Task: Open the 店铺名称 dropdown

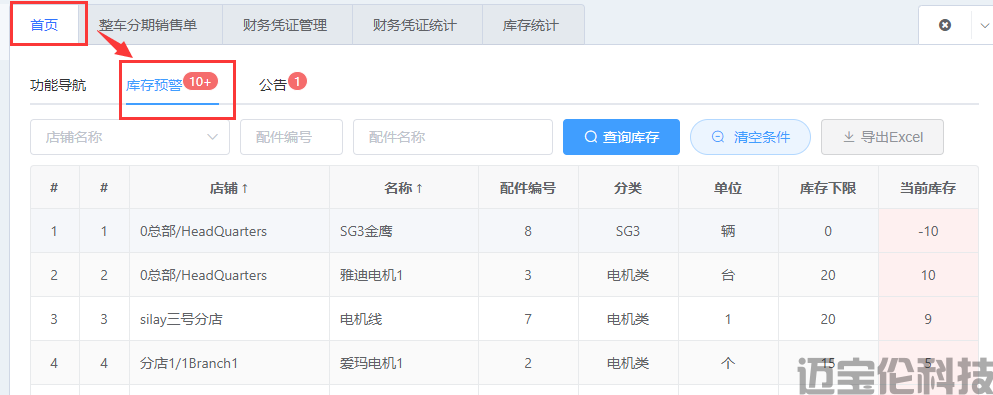Action: pyautogui.click(x=130, y=137)
